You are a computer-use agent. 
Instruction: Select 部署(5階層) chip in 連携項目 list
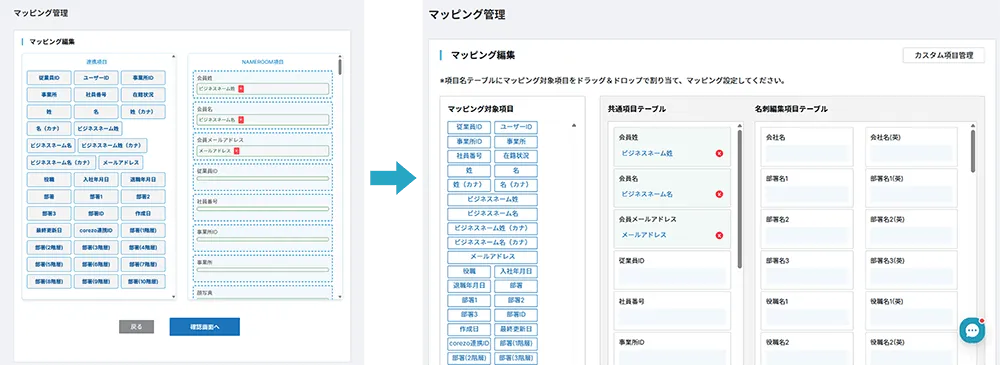49,264
